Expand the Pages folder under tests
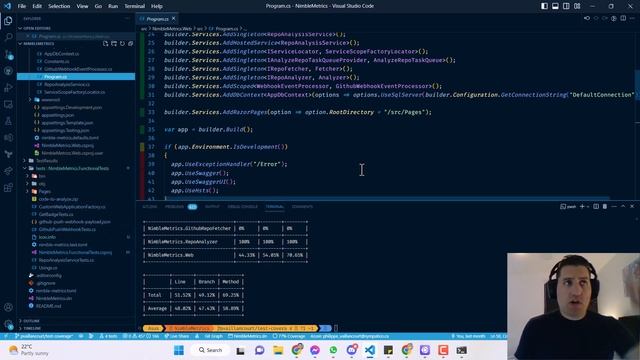The image size is (640, 360). coord(44,191)
